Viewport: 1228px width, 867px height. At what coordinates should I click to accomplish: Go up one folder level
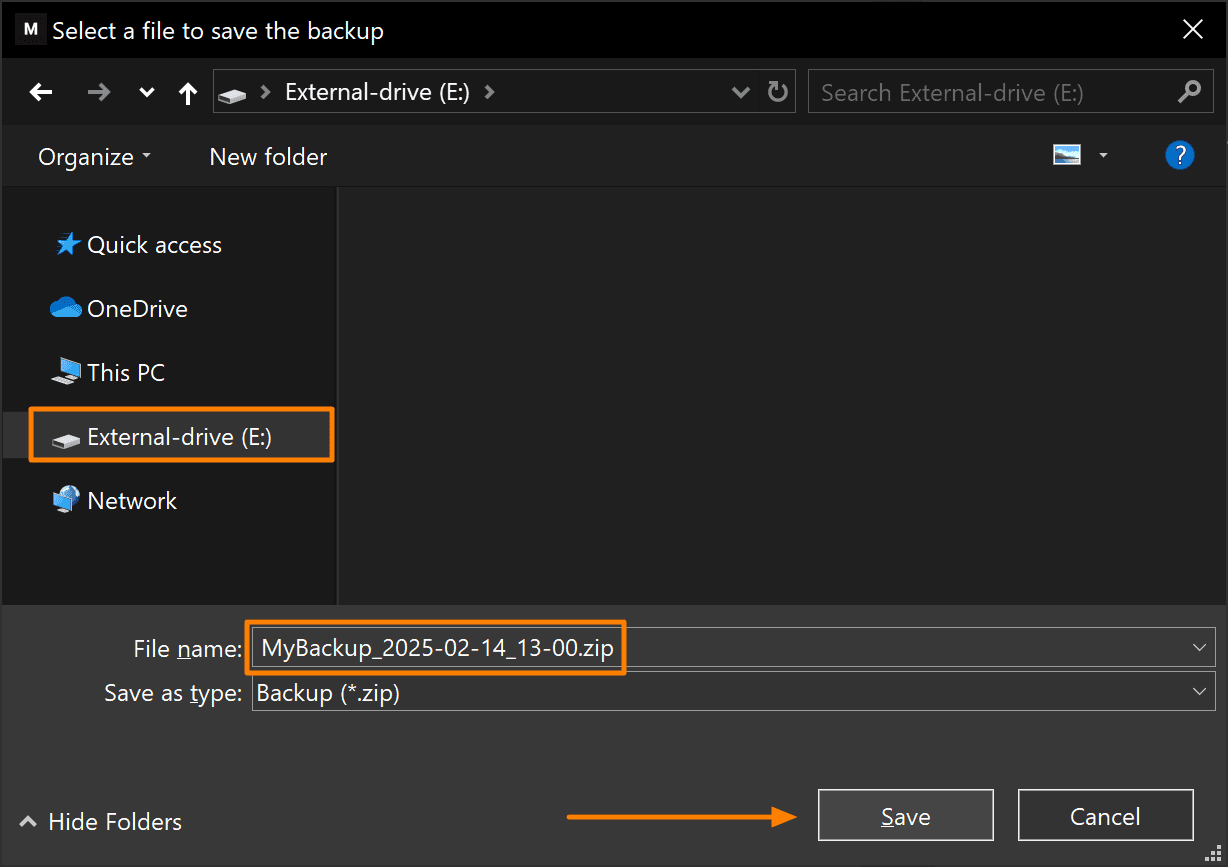(187, 91)
